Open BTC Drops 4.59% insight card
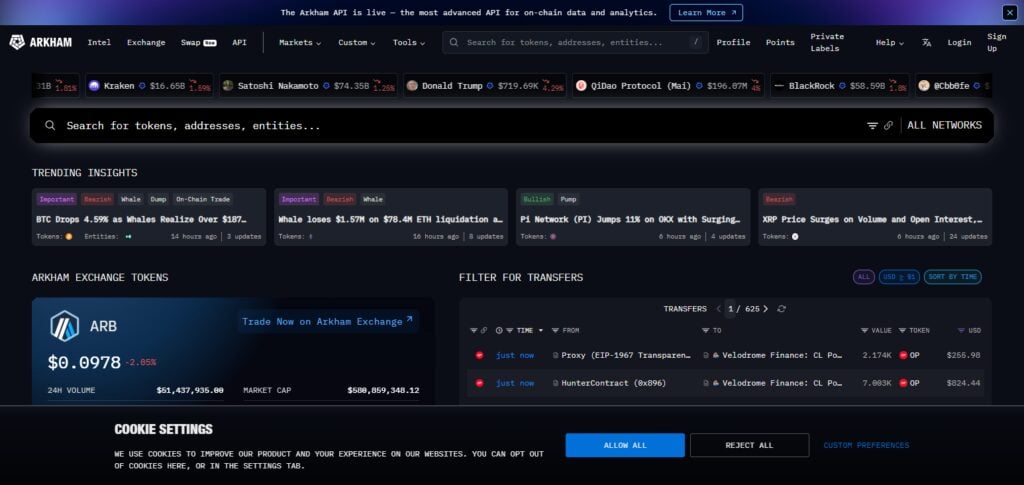Image resolution: width=1024 pixels, height=485 pixels. 149,217
